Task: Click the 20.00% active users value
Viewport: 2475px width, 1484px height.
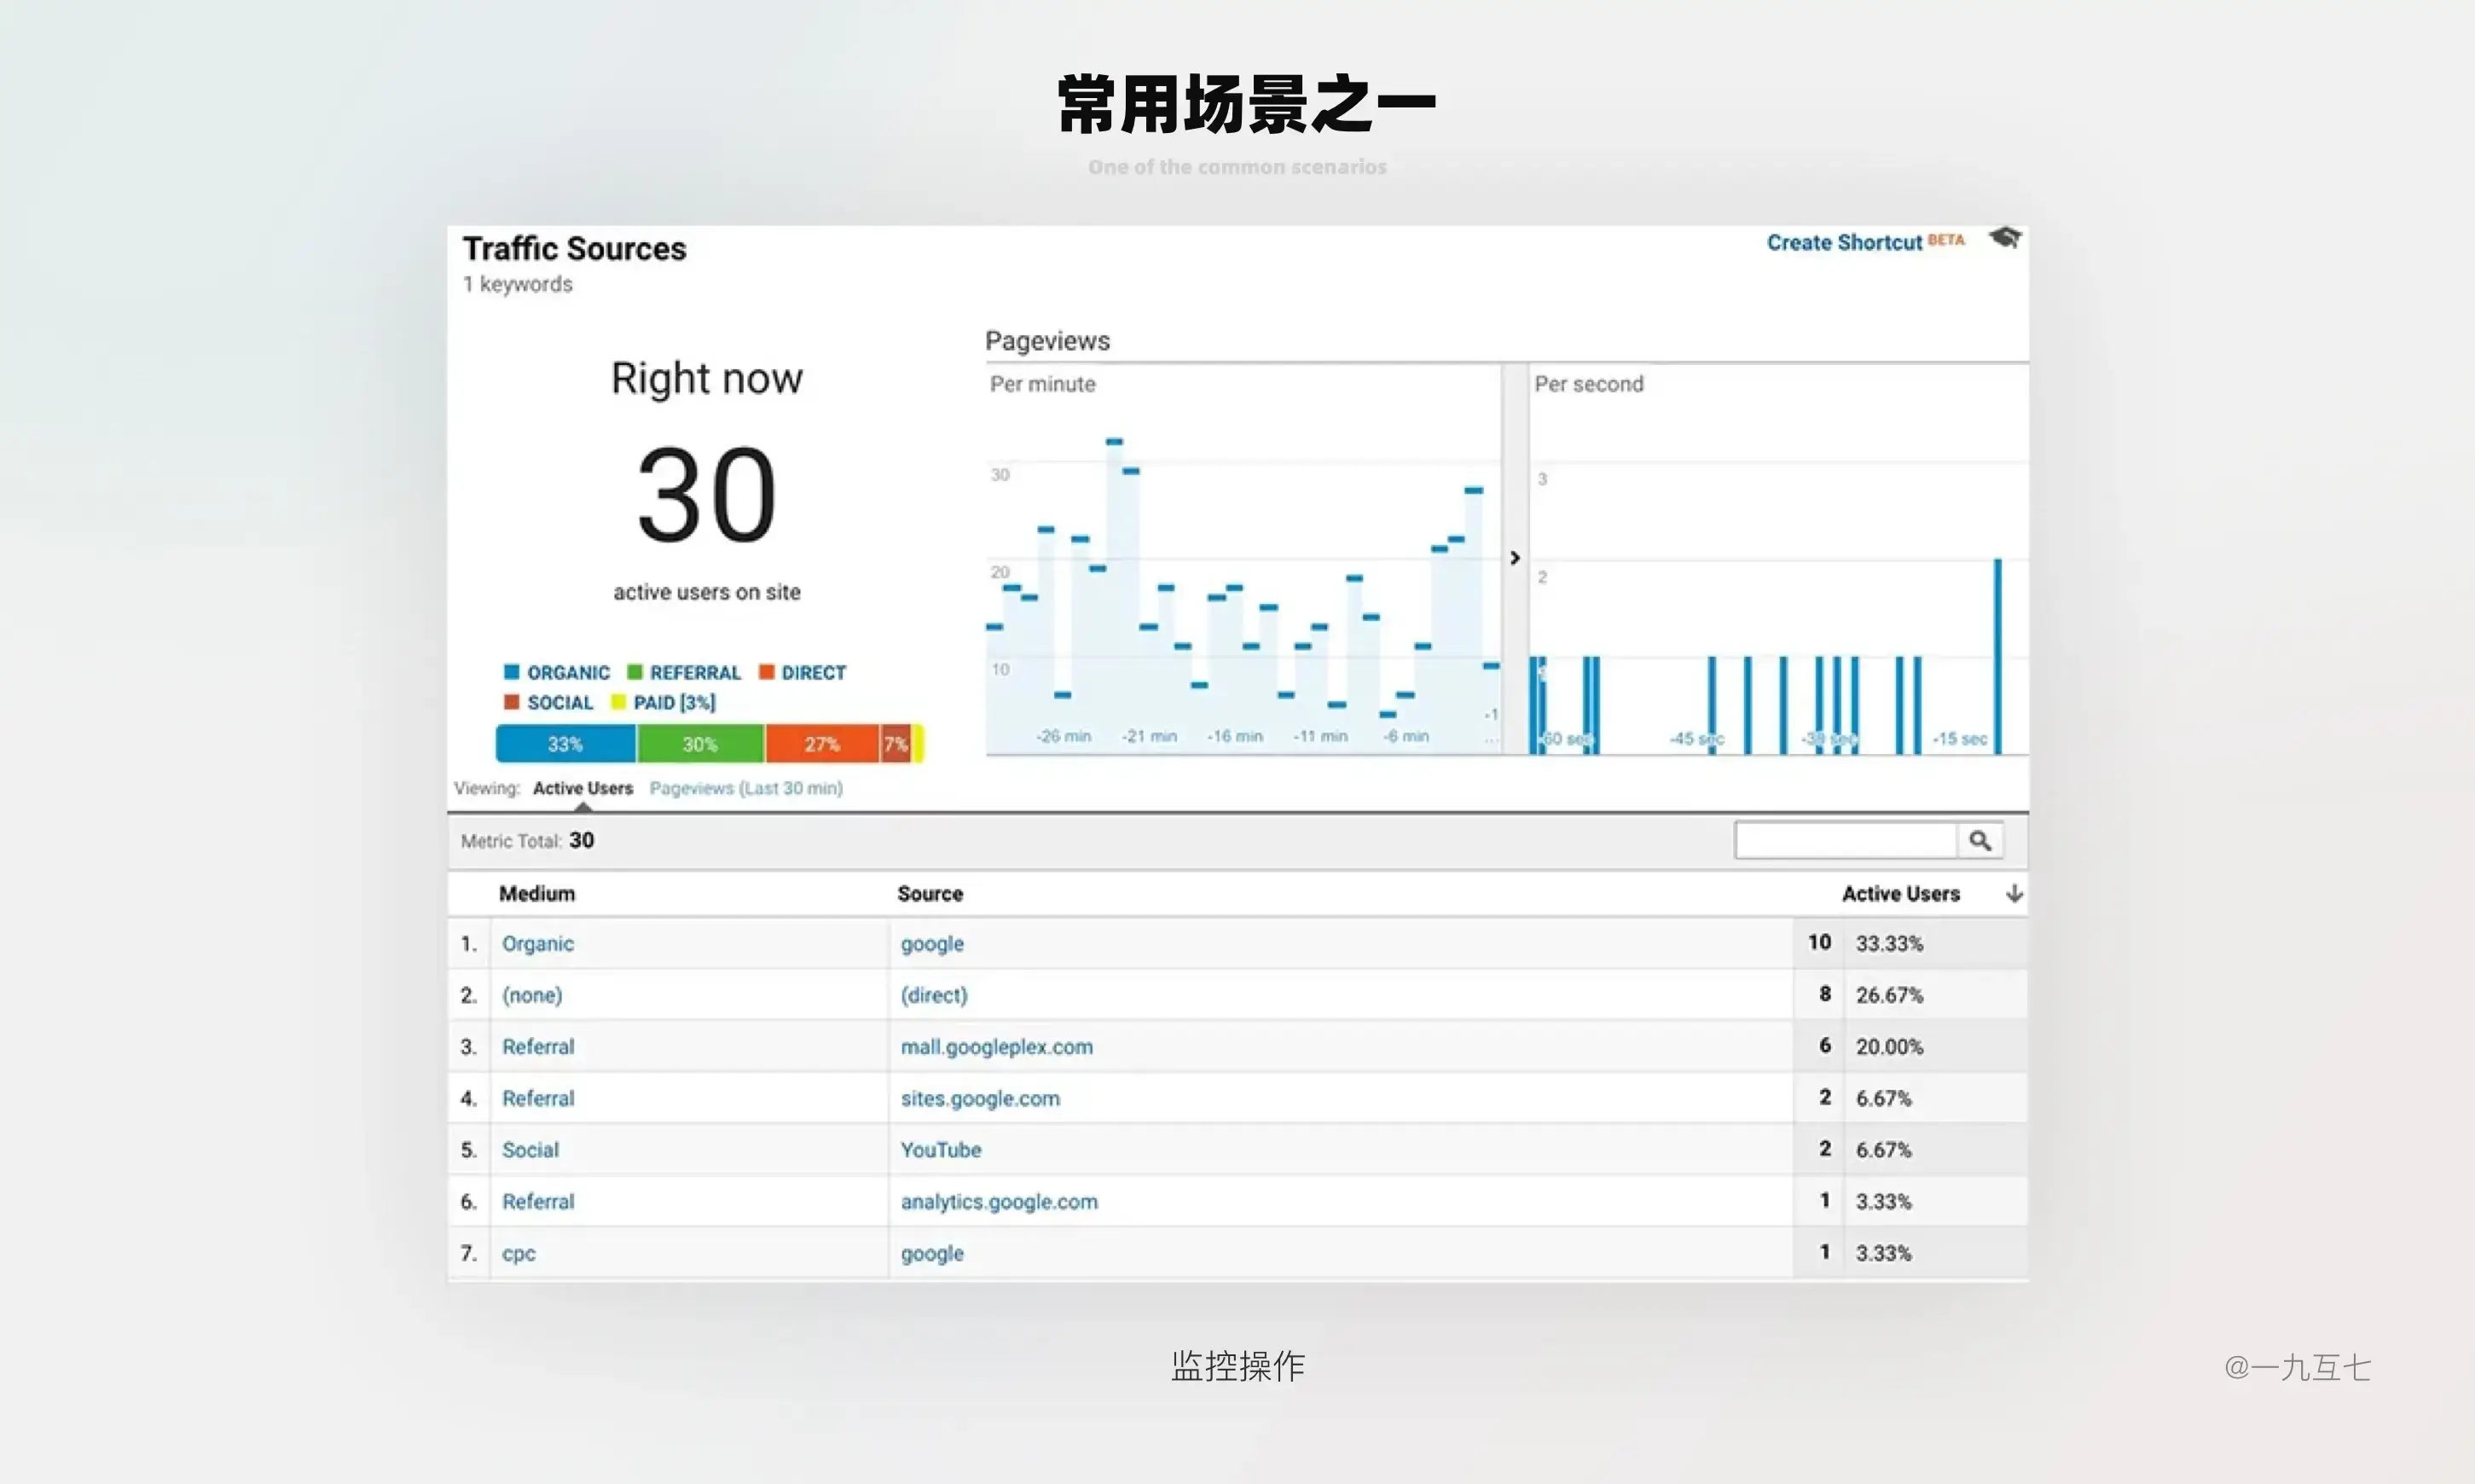Action: coord(1889,1046)
